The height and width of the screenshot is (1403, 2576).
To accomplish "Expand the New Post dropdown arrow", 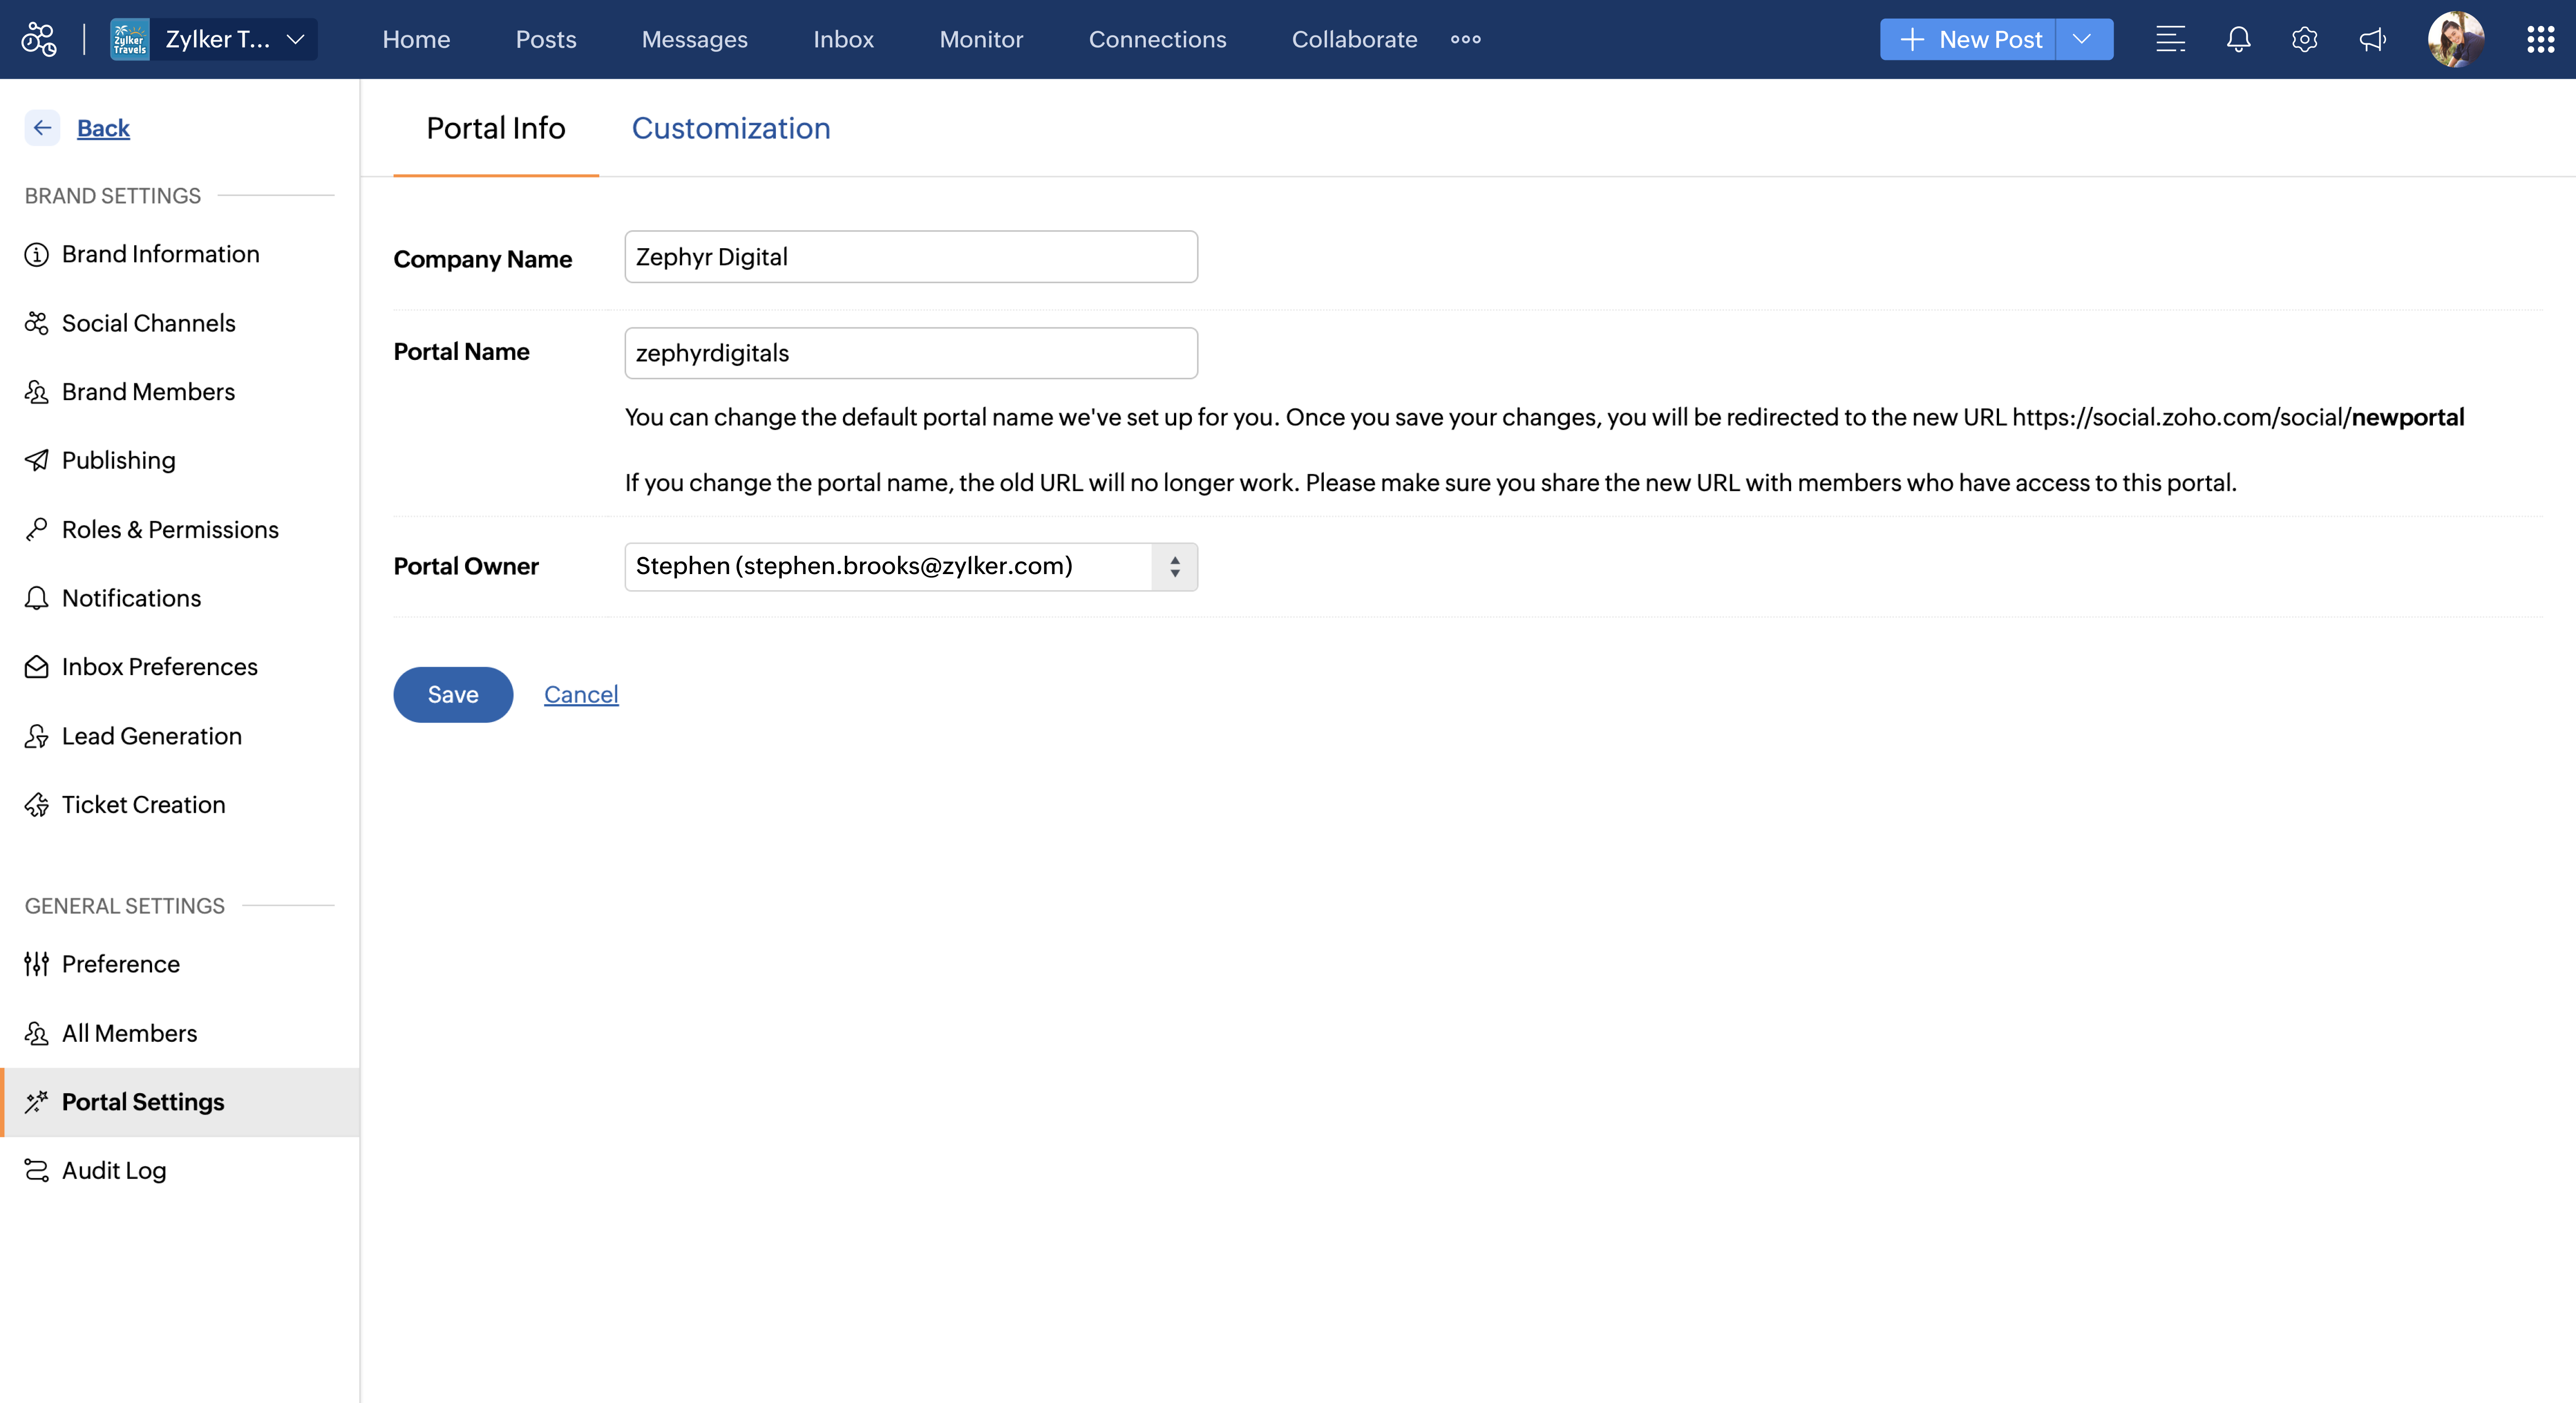I will point(2083,39).
